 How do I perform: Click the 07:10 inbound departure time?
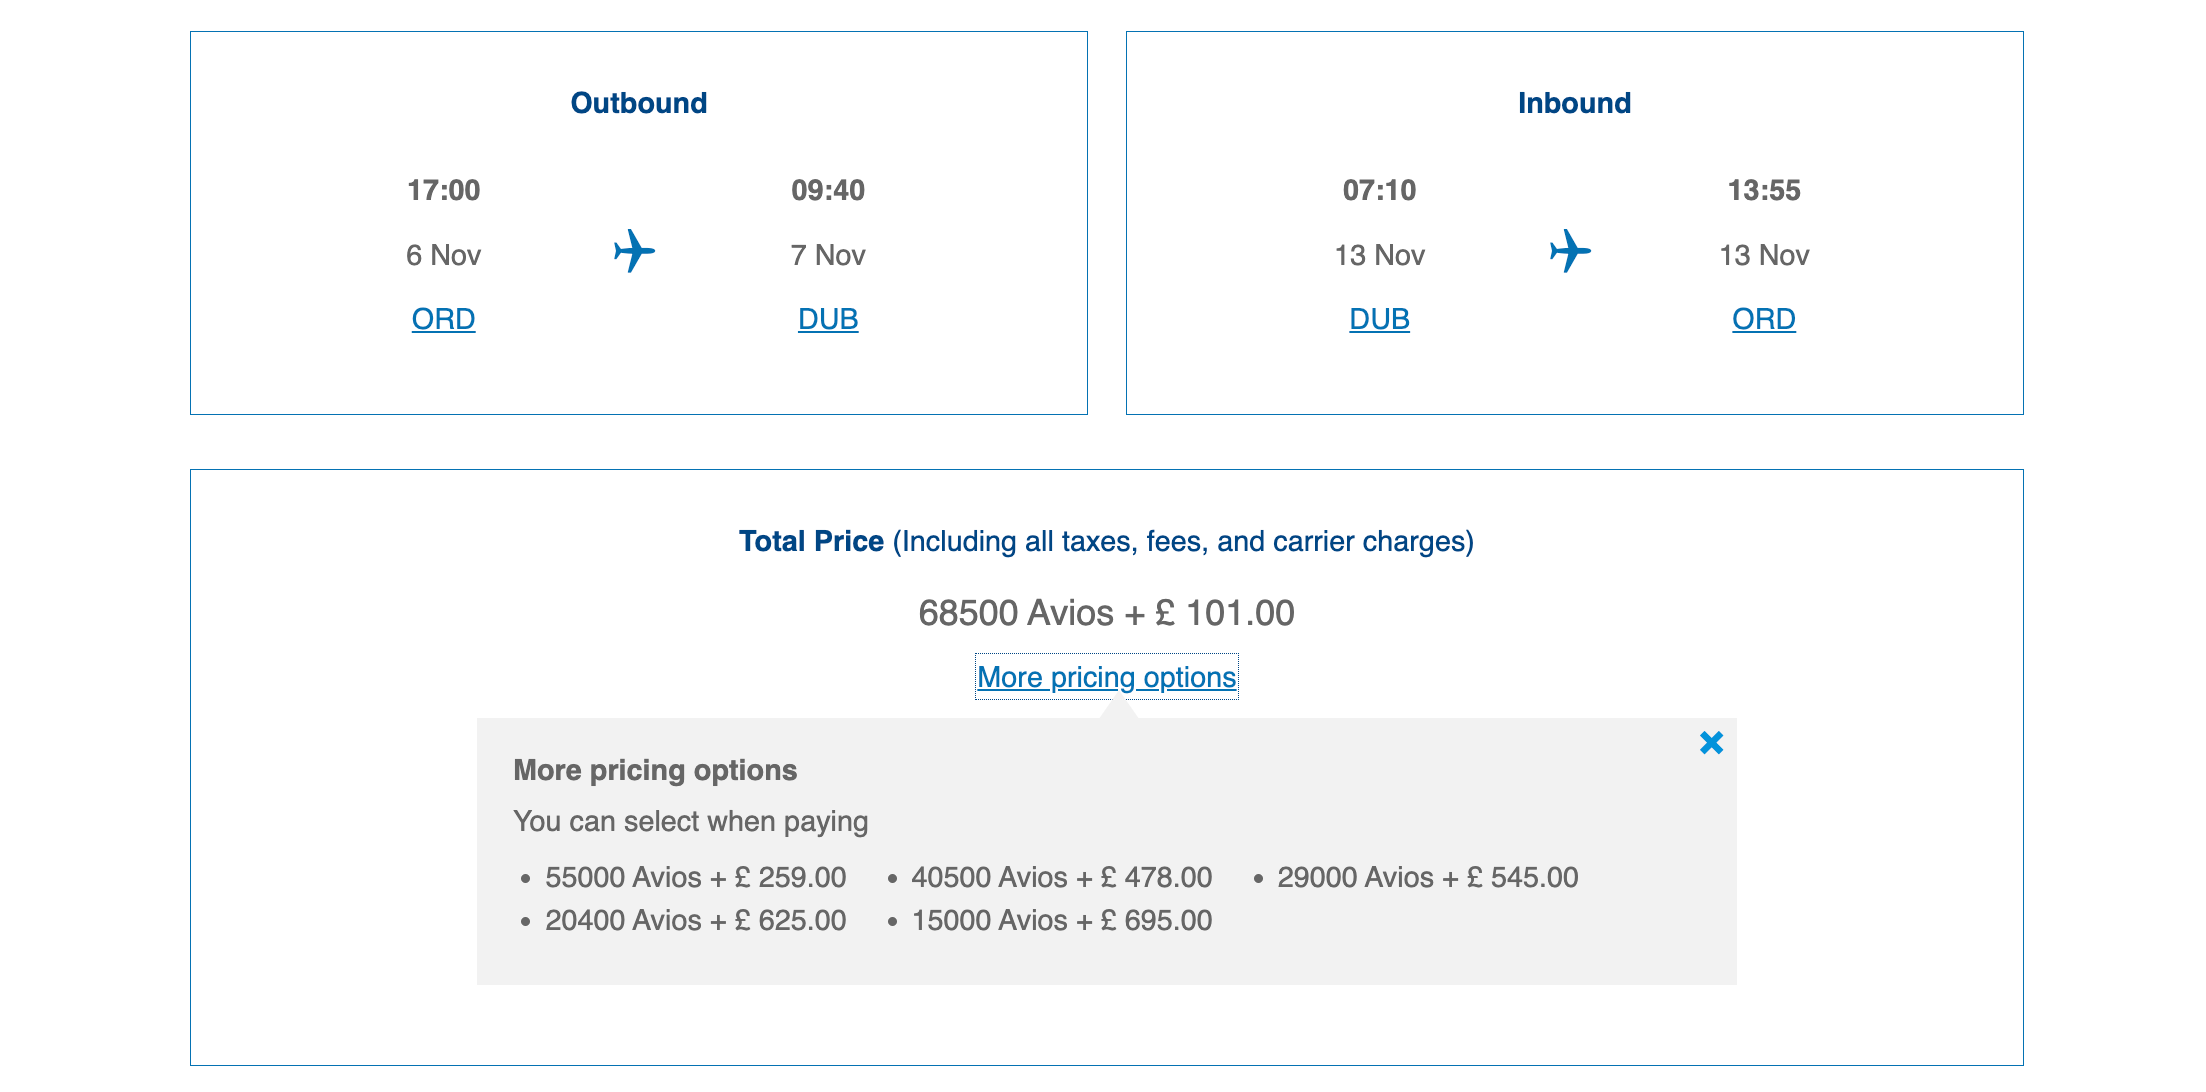(x=1379, y=190)
